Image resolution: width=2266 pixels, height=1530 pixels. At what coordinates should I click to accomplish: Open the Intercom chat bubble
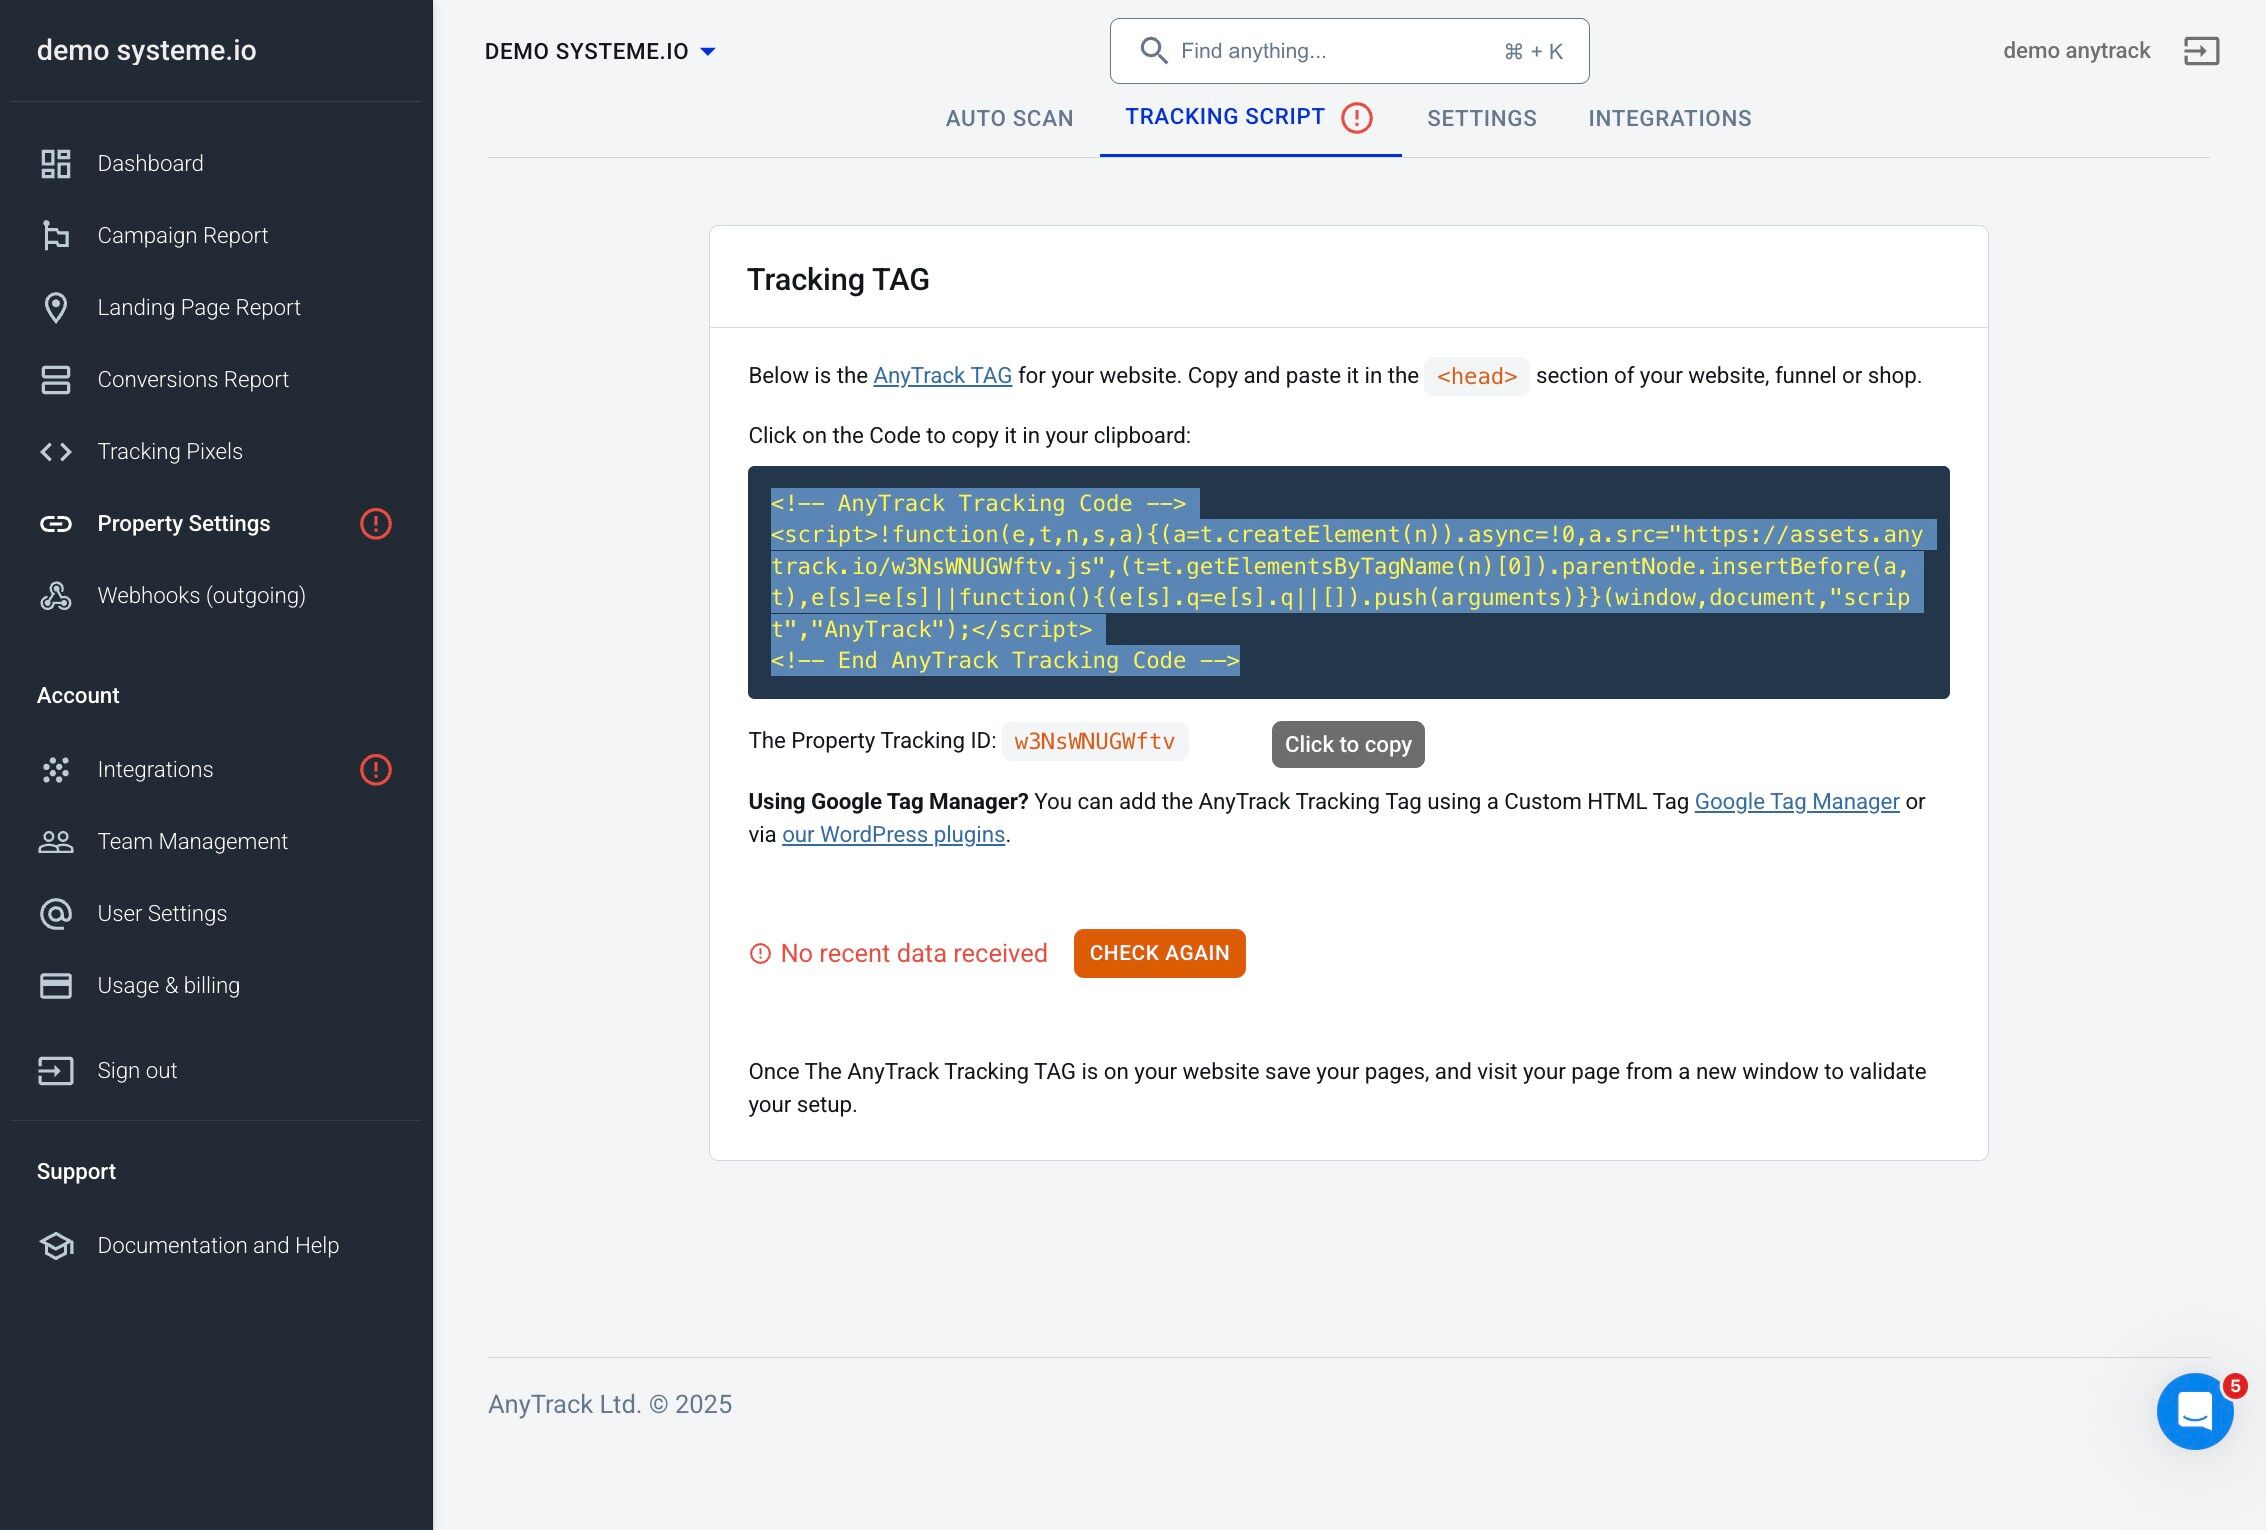[x=2195, y=1411]
